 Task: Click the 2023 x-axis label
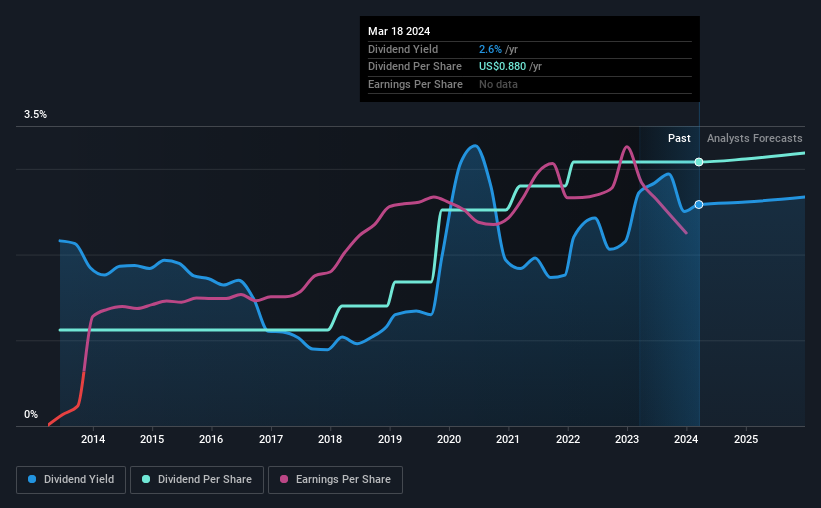[627, 439]
